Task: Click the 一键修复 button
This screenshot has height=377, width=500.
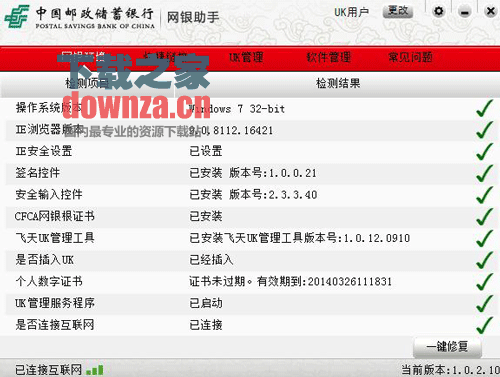Action: [447, 347]
